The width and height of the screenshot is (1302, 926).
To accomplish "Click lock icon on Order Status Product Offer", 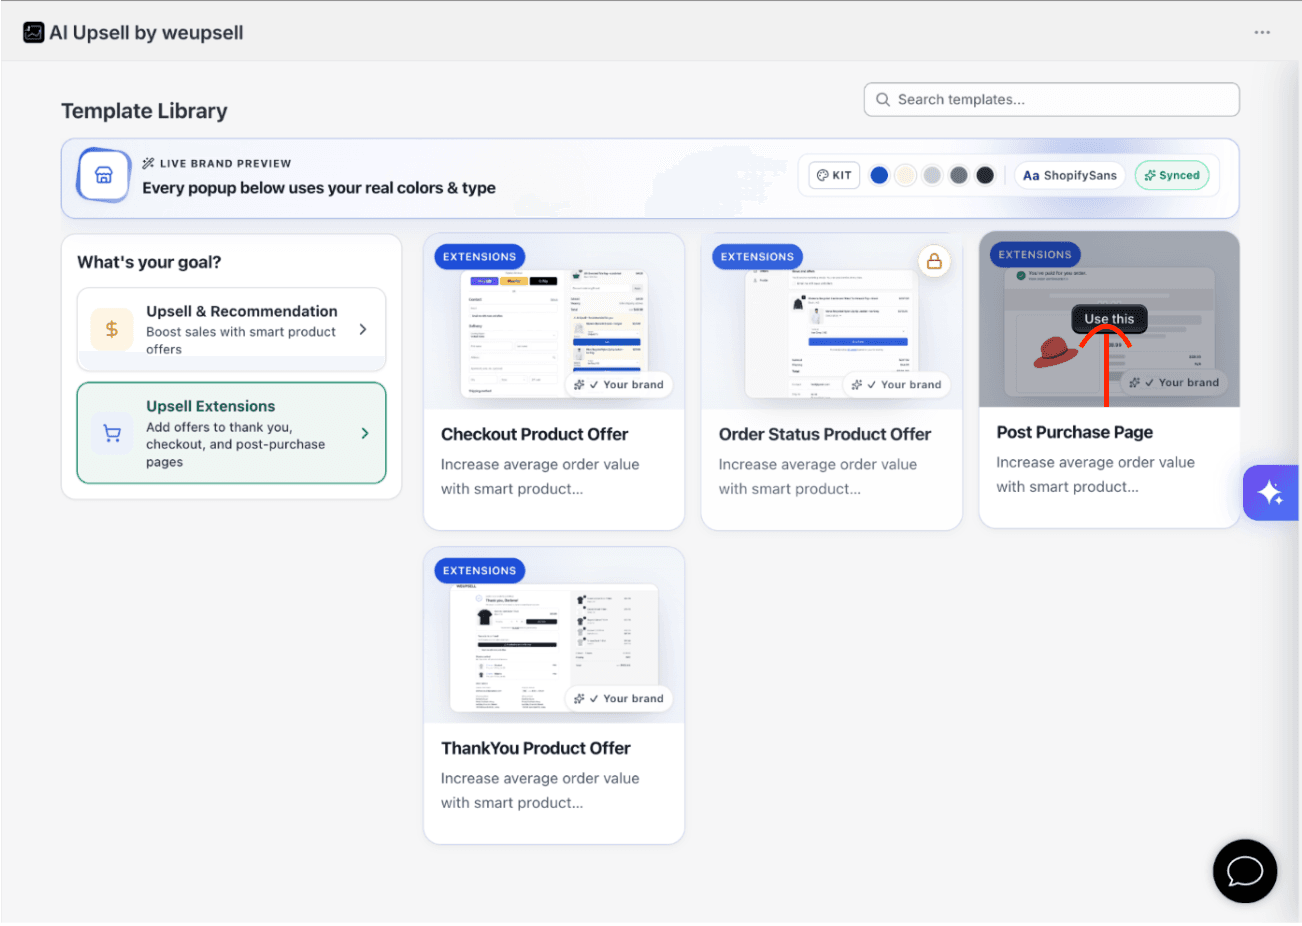I will pos(934,261).
